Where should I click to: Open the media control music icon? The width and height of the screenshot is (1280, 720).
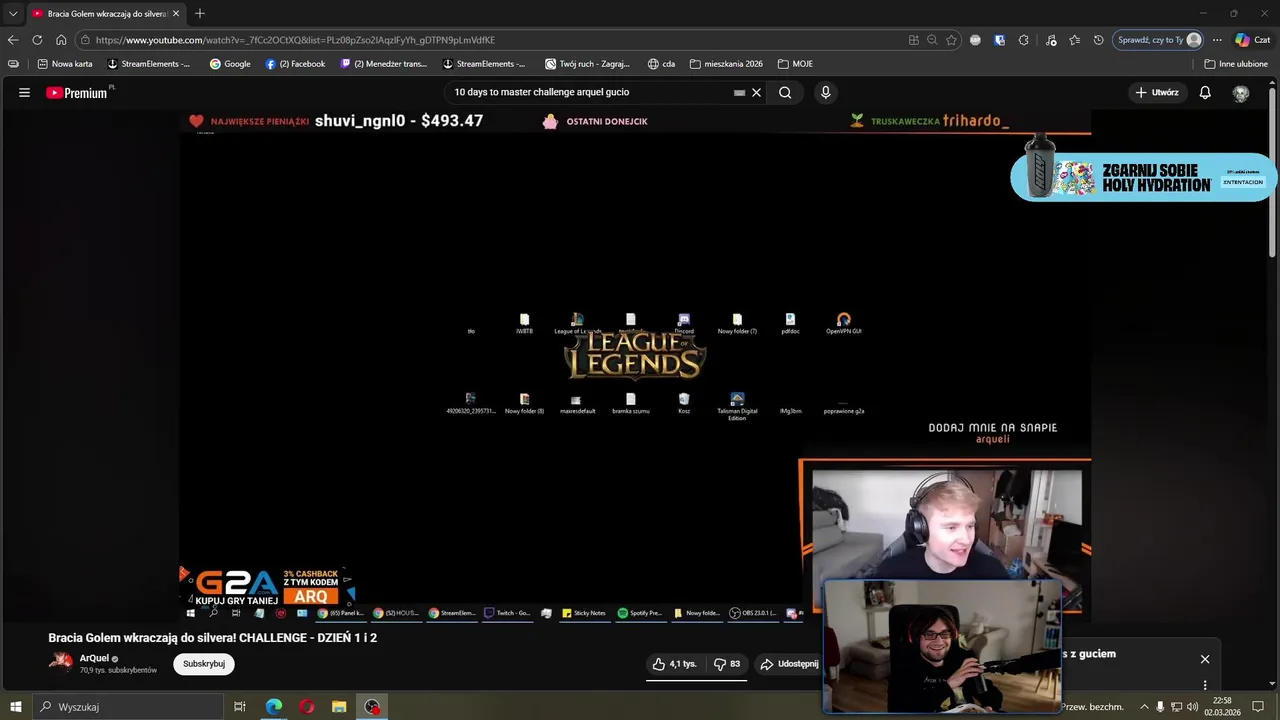(1051, 40)
